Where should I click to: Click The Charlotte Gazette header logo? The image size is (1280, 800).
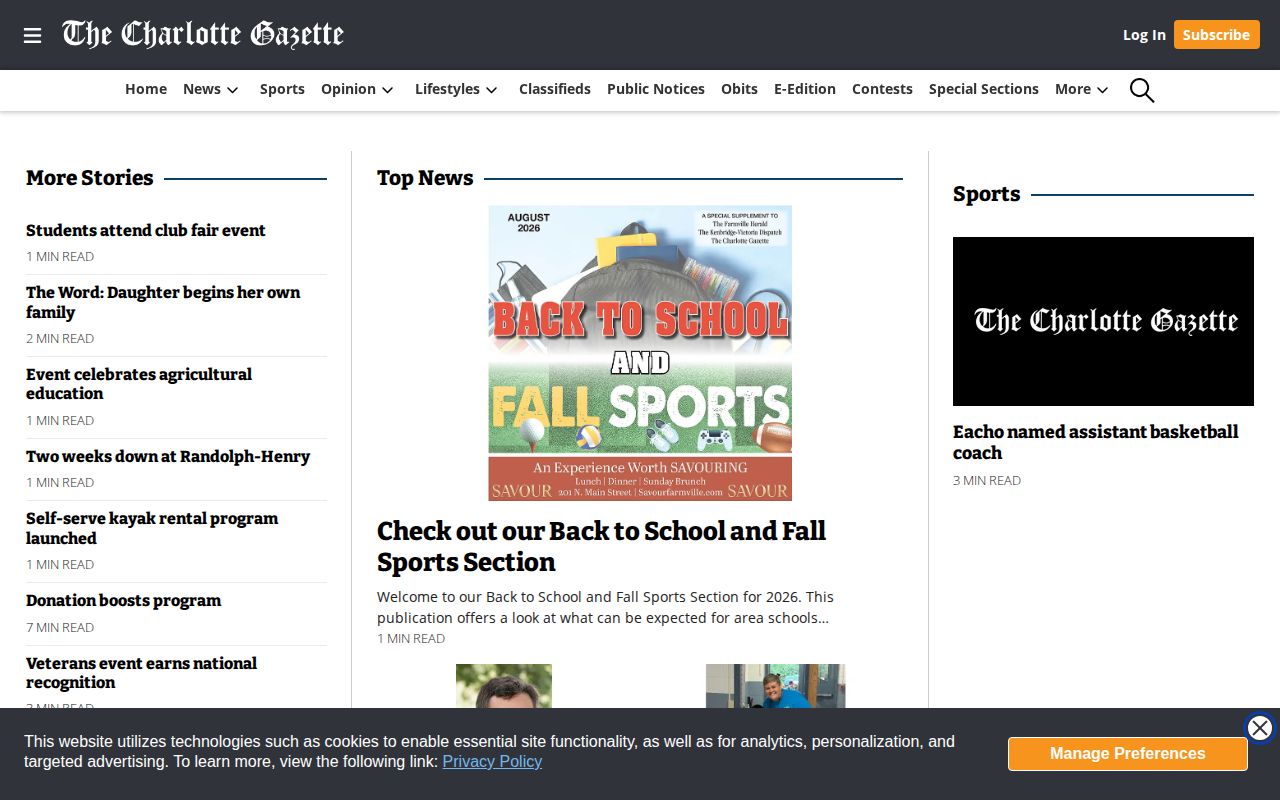(x=203, y=34)
